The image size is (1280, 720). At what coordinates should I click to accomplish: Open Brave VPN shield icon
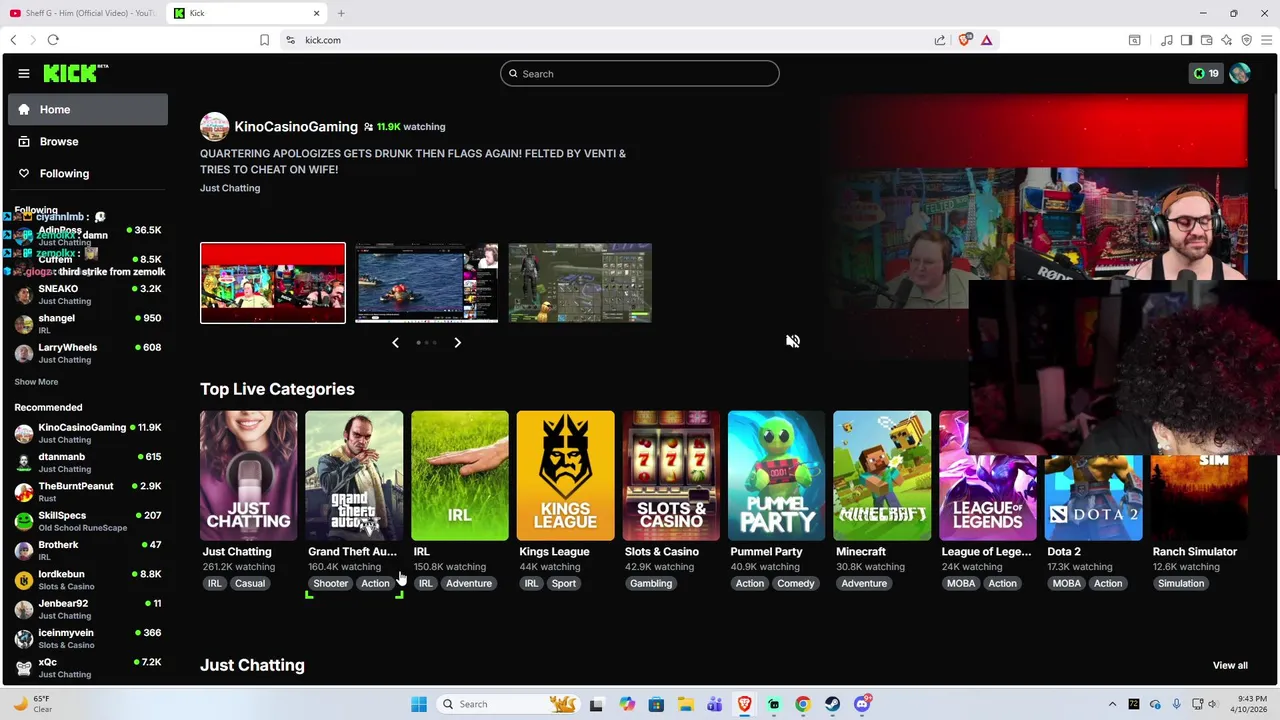(1246, 40)
